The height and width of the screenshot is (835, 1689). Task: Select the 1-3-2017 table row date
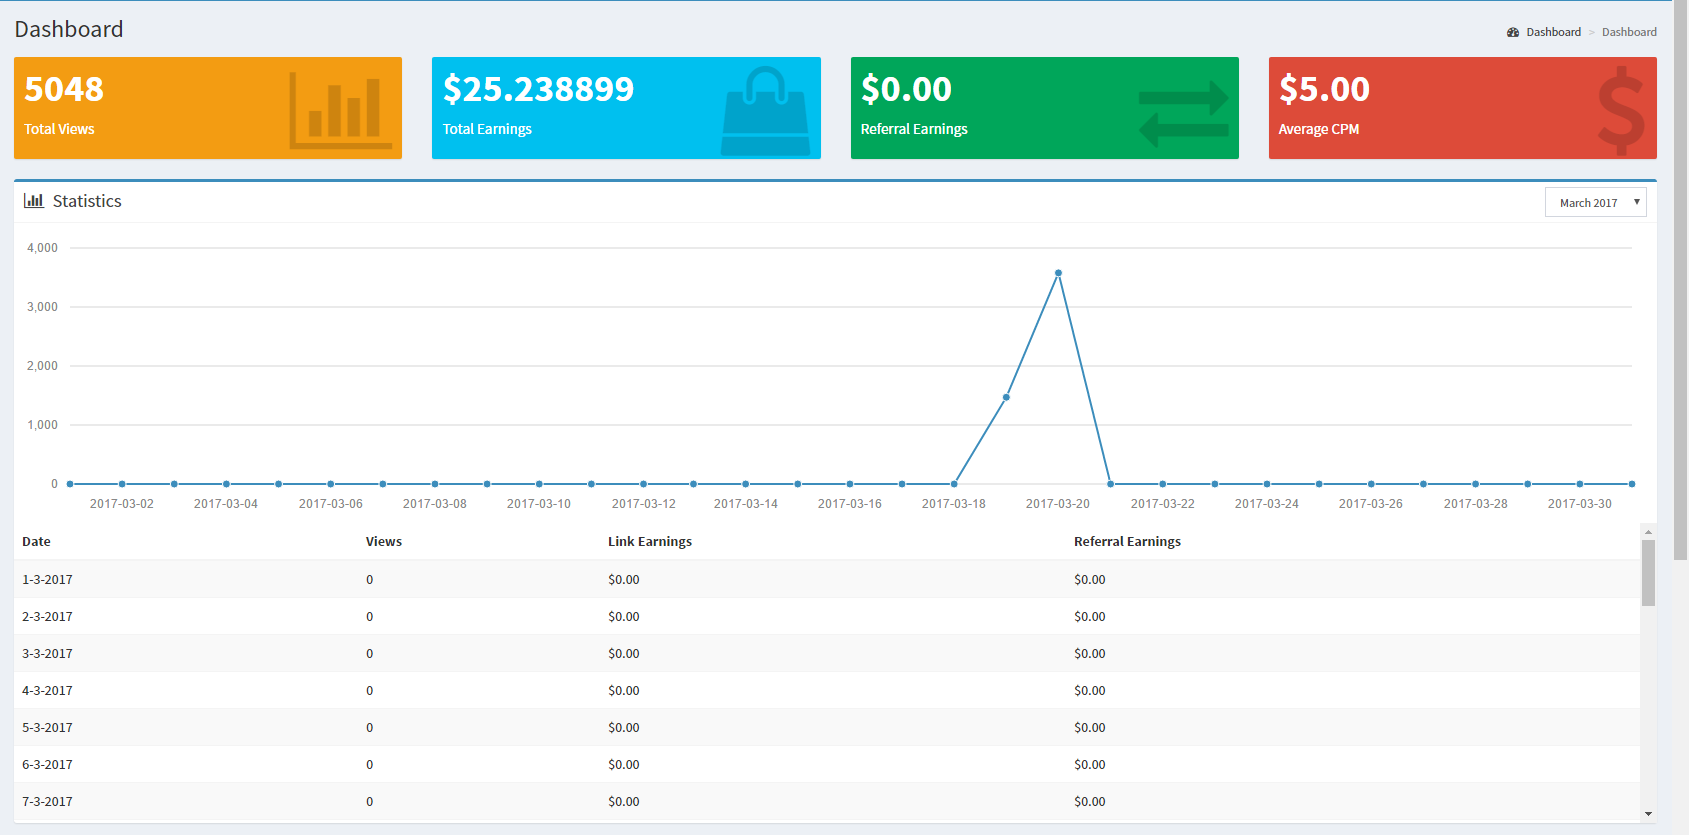(47, 579)
